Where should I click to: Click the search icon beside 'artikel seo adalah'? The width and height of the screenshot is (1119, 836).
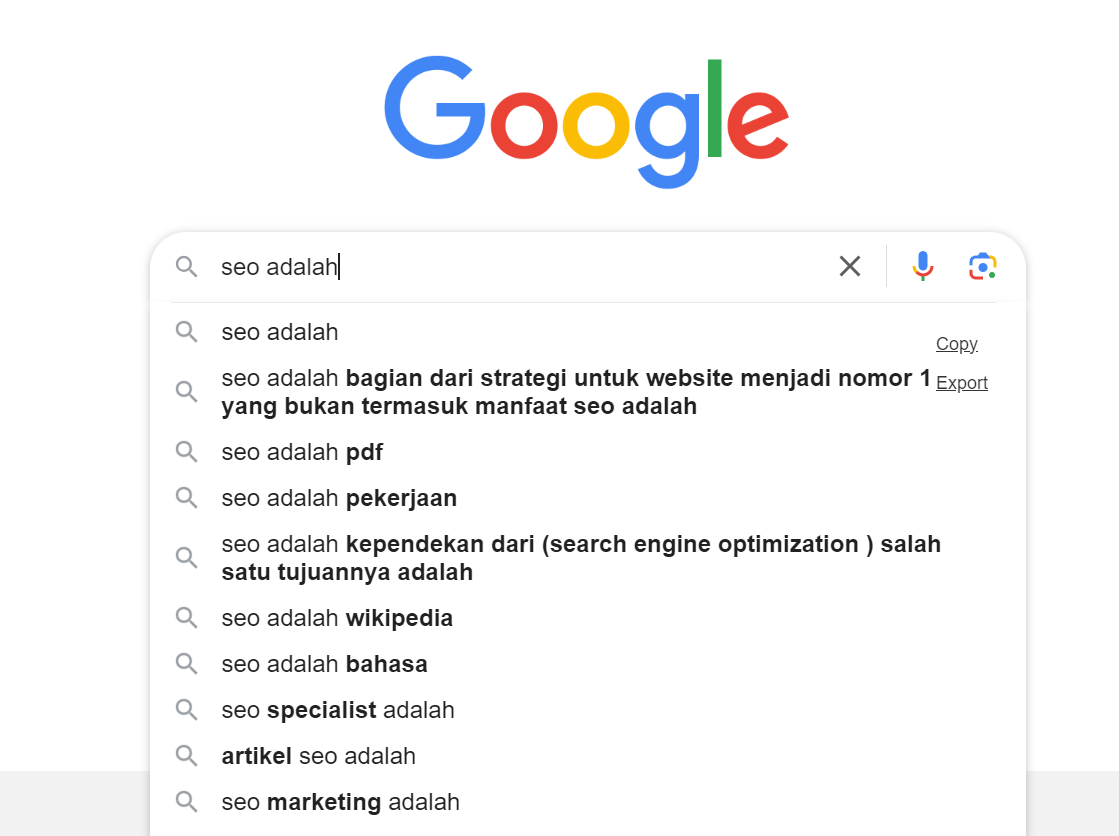tap(187, 756)
